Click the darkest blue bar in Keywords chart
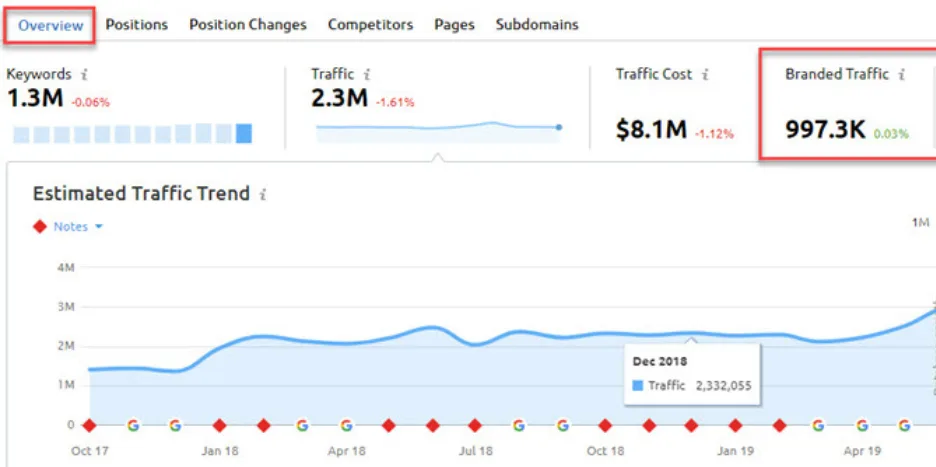The image size is (936, 467). tap(244, 133)
